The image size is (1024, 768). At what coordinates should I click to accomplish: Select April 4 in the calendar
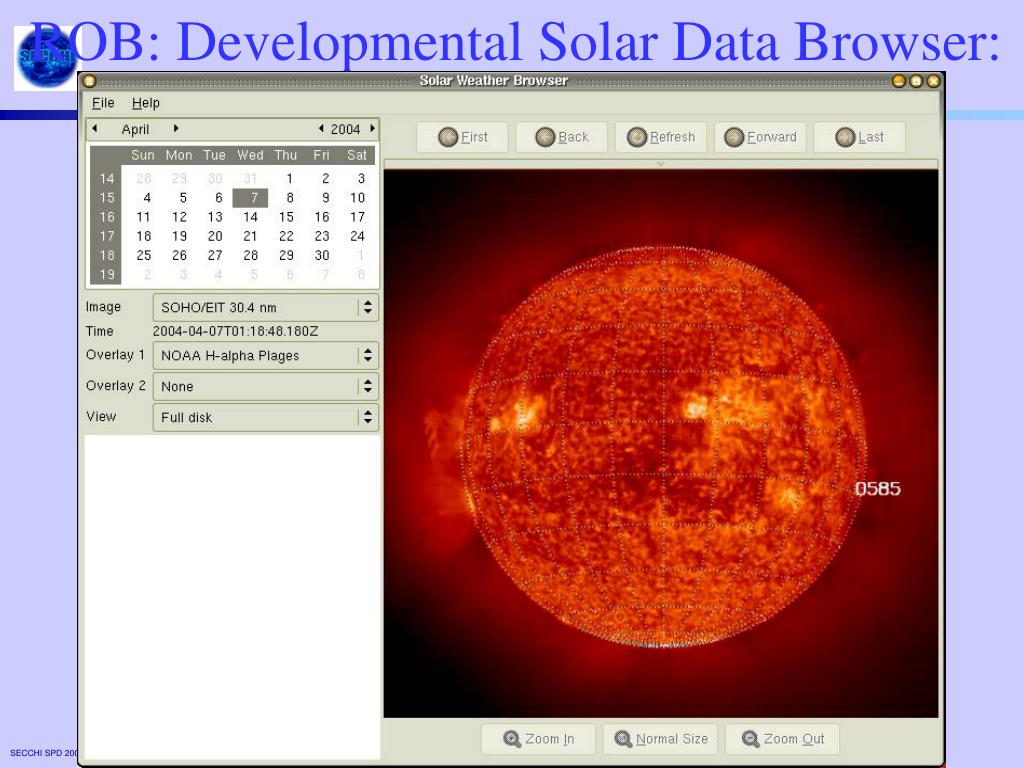(x=147, y=198)
